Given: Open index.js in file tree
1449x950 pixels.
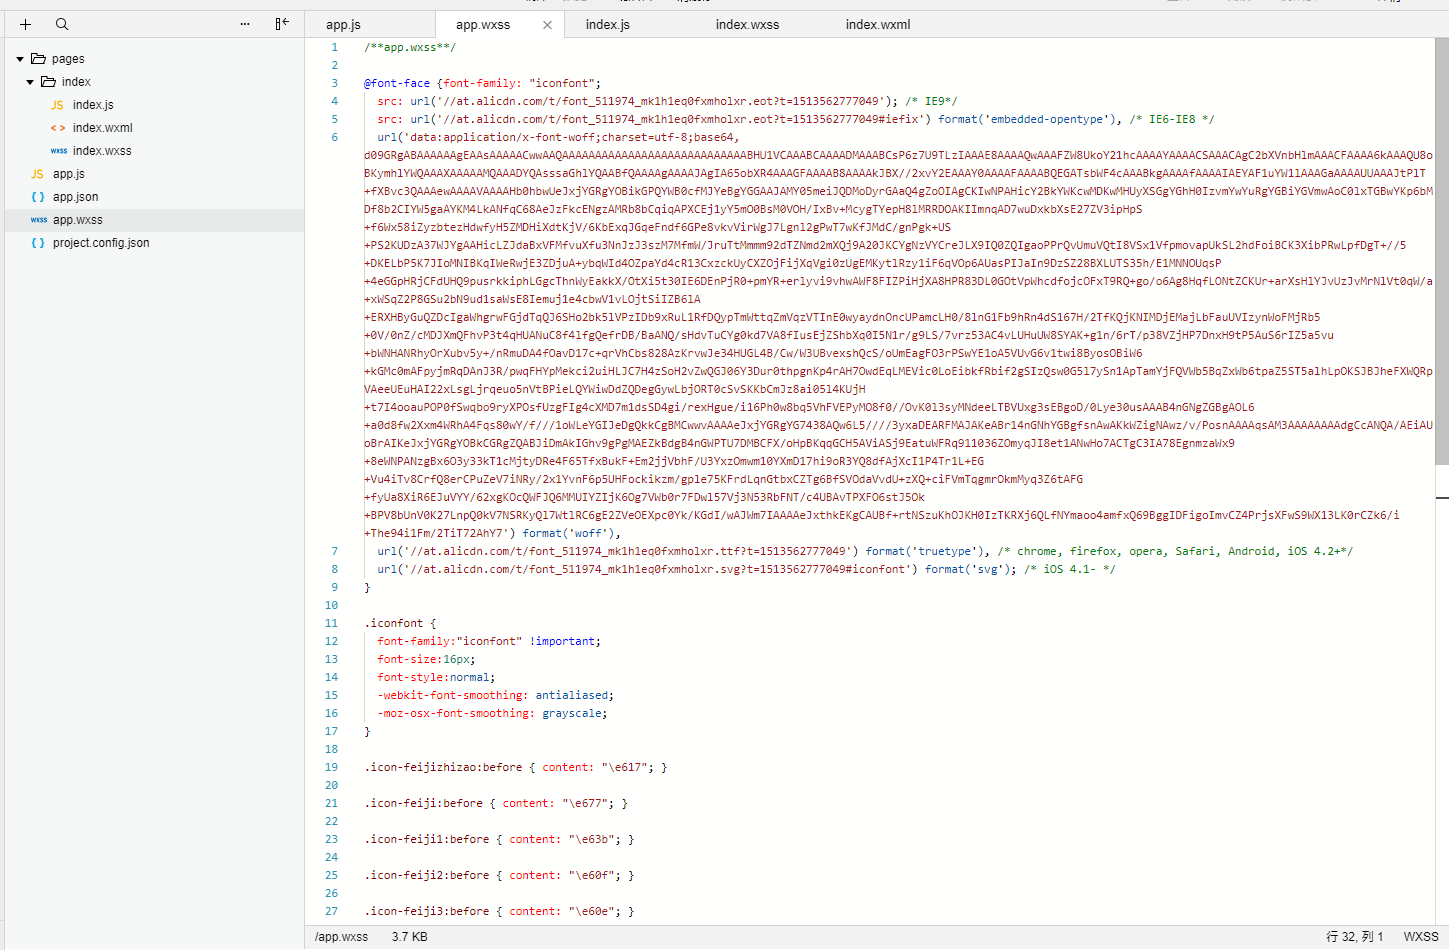Looking at the screenshot, I should click(x=93, y=105).
